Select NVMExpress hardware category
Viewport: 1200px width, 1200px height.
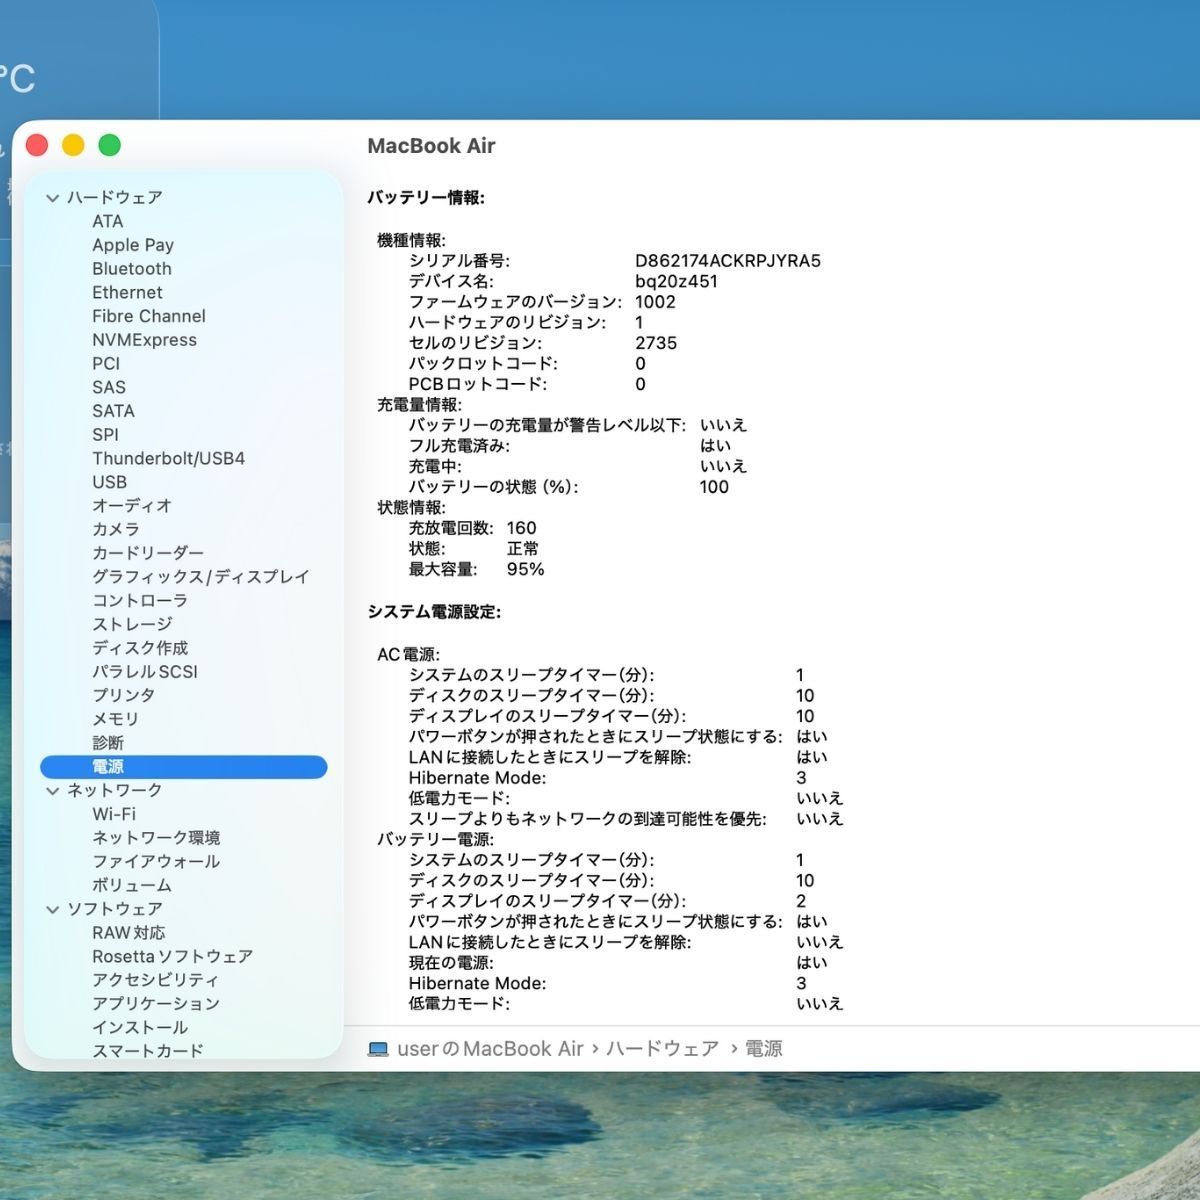pos(145,340)
